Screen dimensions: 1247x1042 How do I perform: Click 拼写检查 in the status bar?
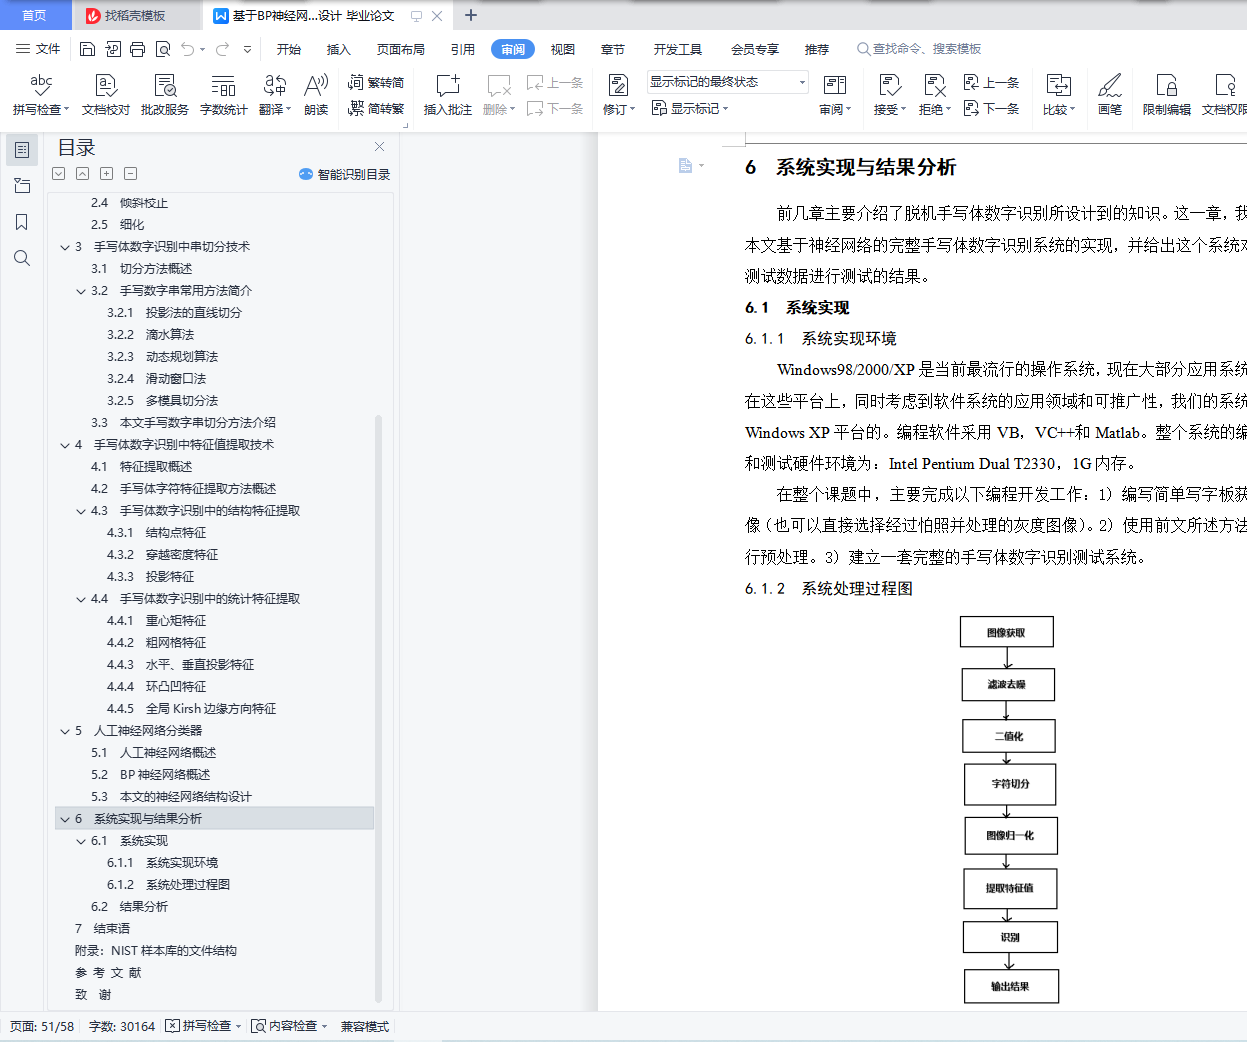point(204,1026)
